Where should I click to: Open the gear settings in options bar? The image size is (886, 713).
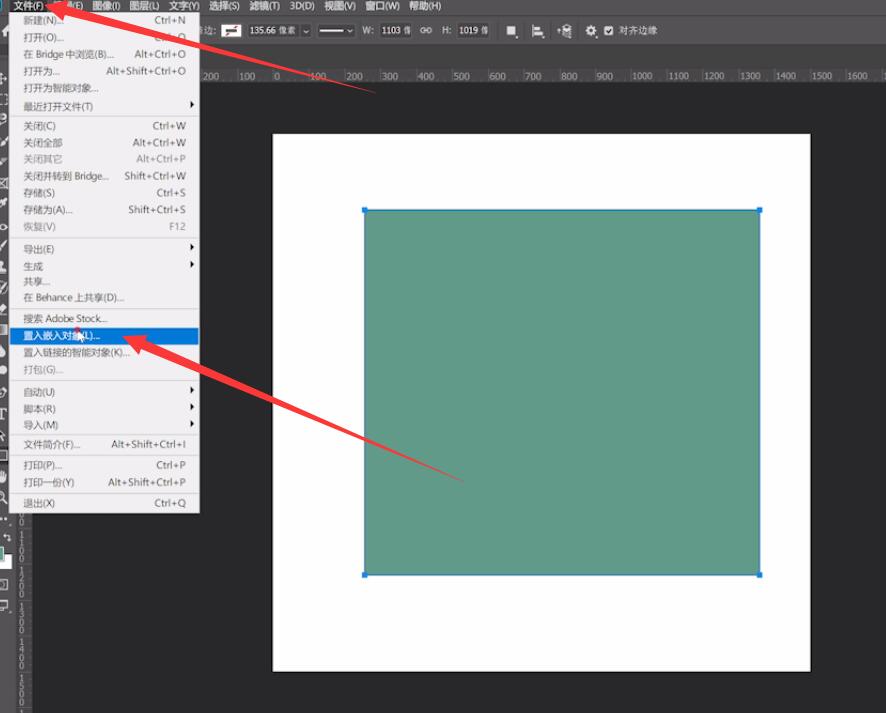(590, 31)
